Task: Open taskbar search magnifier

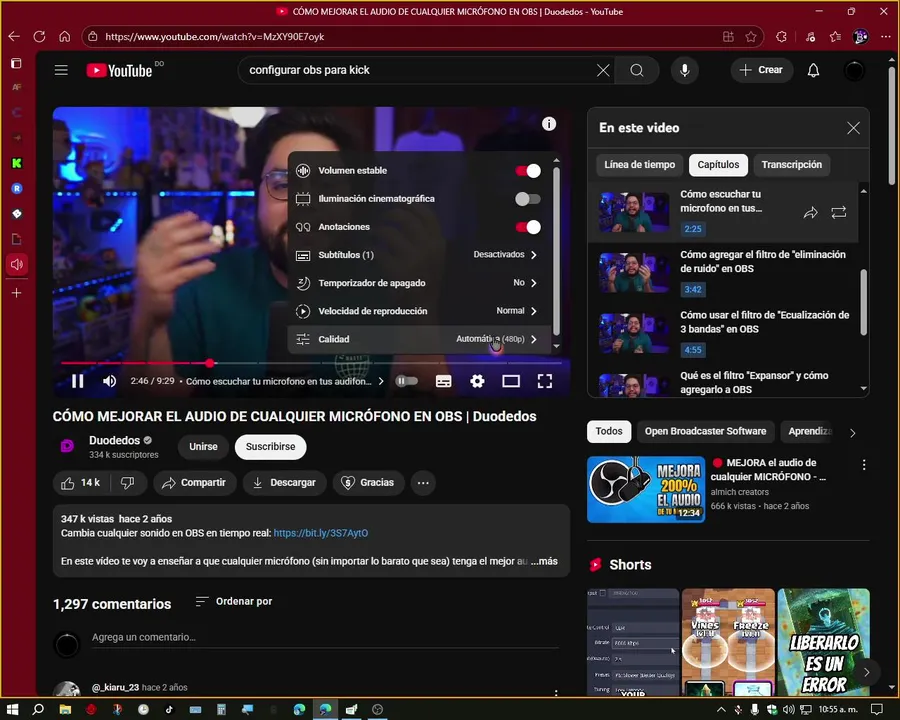Action: click(x=38, y=710)
